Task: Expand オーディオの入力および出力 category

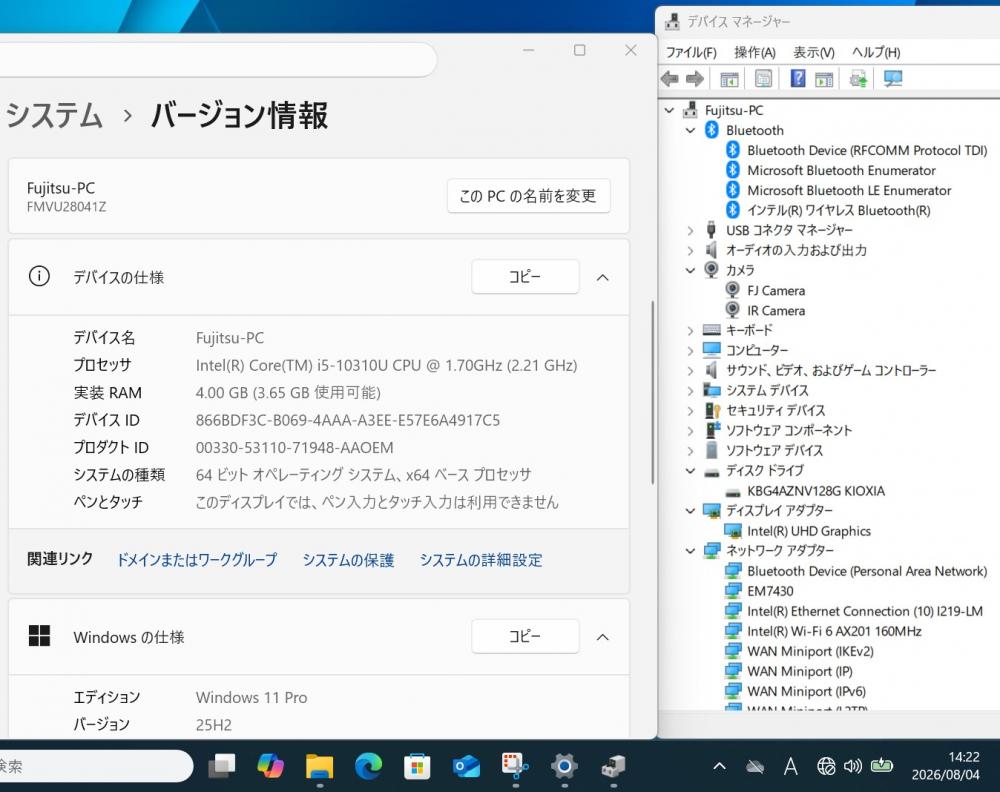Action: point(690,251)
